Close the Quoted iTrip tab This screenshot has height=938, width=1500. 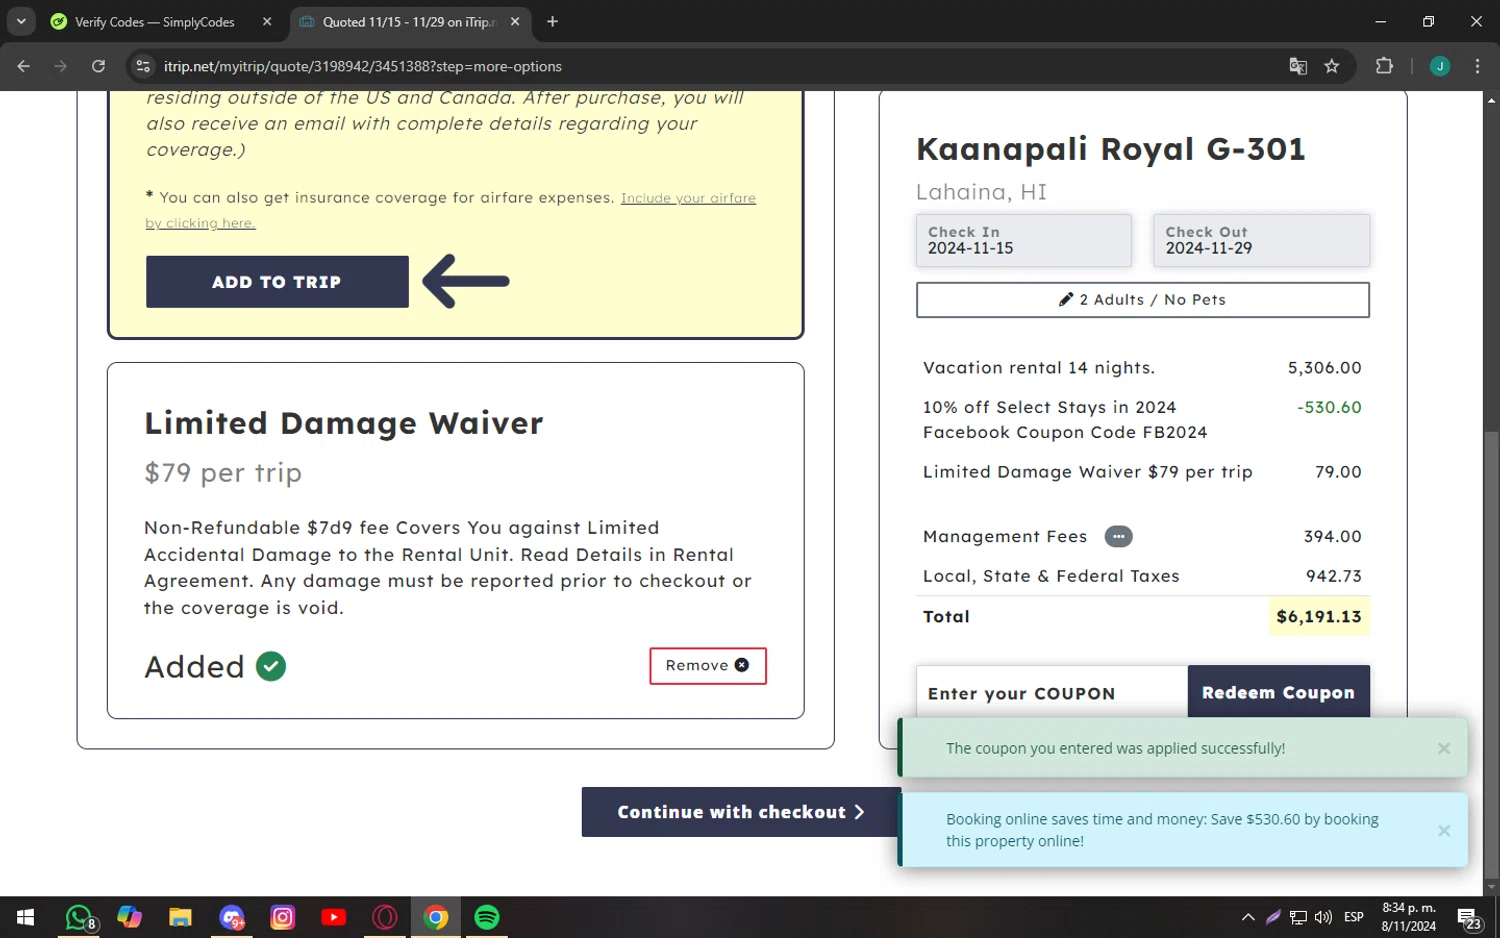pyautogui.click(x=515, y=22)
